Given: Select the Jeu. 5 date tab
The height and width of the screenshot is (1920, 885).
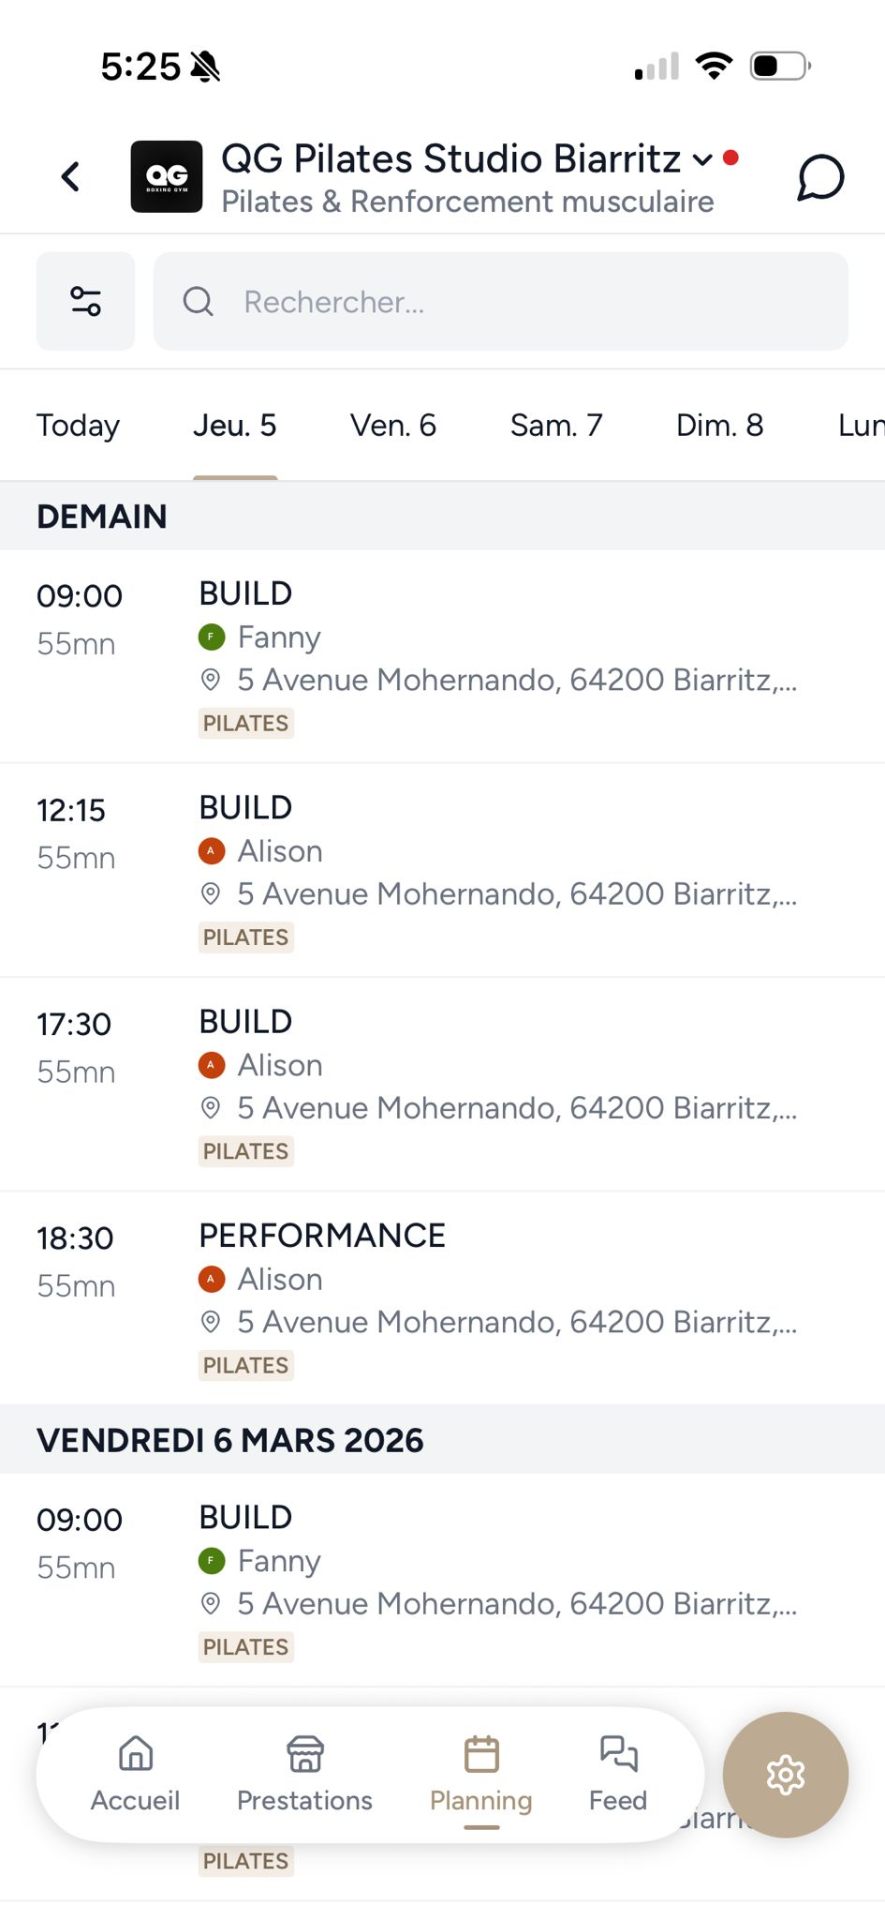Looking at the screenshot, I should [x=235, y=426].
